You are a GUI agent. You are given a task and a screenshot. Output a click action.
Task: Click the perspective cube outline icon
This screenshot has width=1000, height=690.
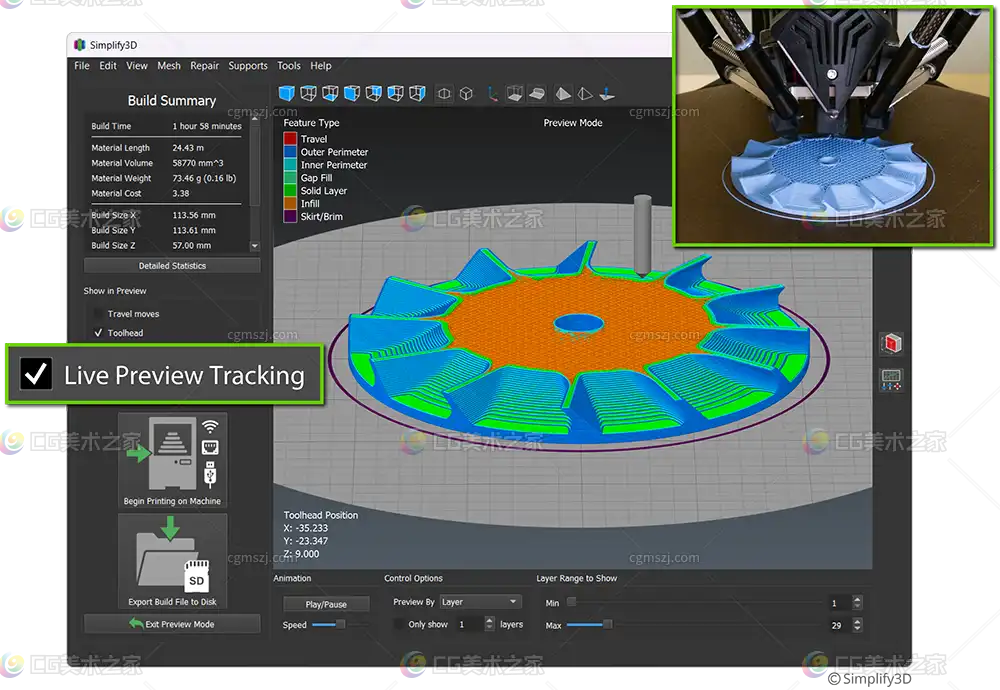pyautogui.click(x=466, y=94)
